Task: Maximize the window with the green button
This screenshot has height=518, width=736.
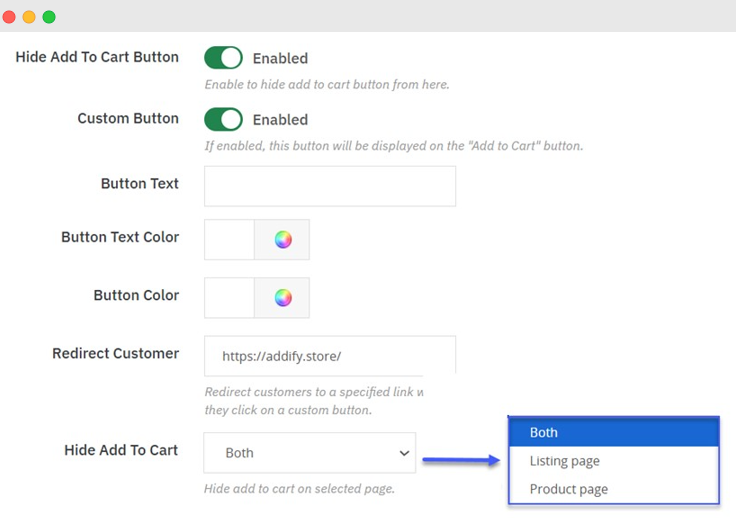Action: 49,17
